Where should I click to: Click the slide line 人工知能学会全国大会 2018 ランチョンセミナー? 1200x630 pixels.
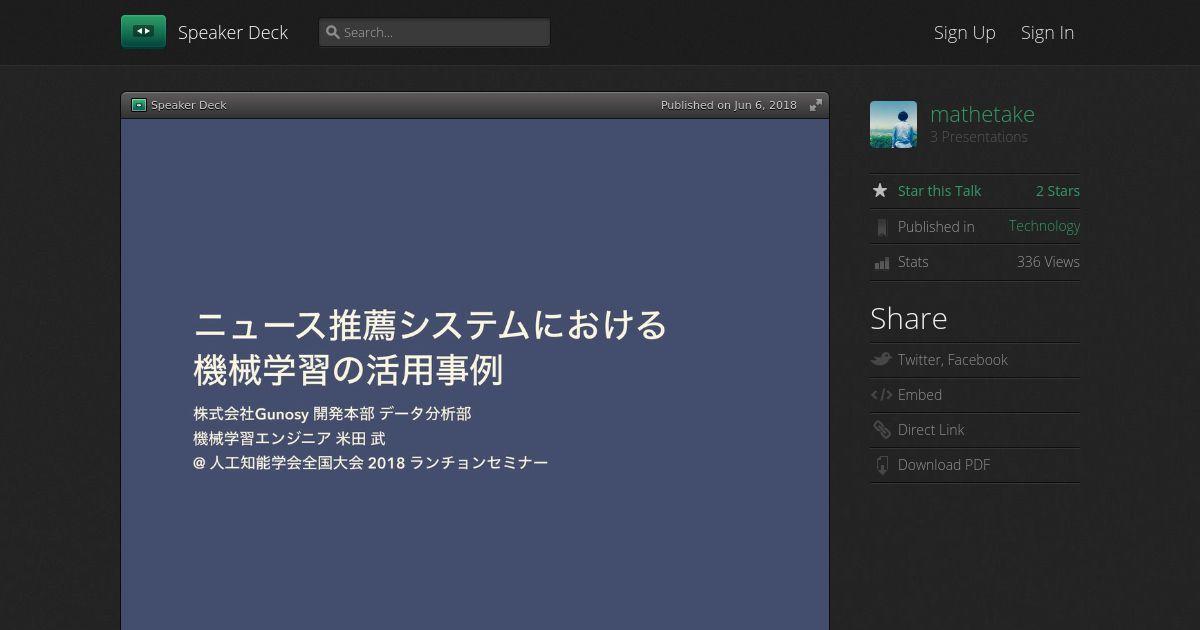pos(379,463)
